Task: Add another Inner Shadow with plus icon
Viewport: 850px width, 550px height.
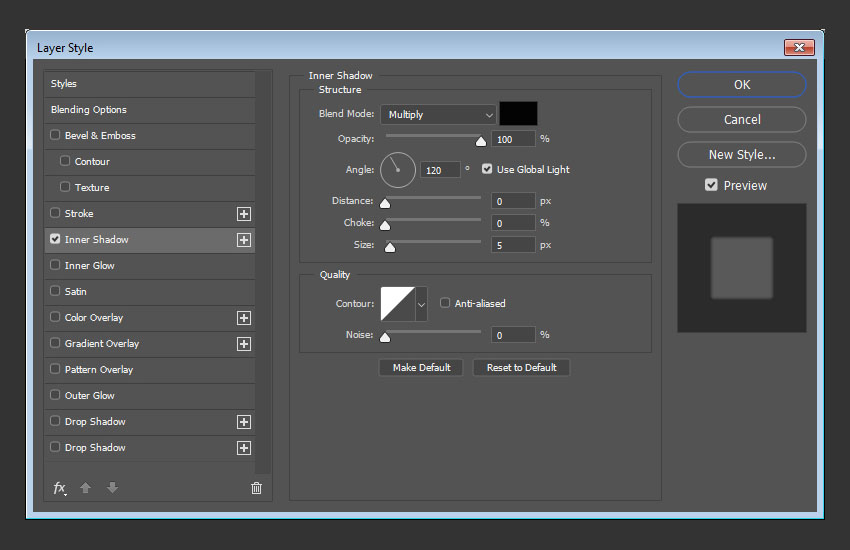Action: [x=243, y=240]
